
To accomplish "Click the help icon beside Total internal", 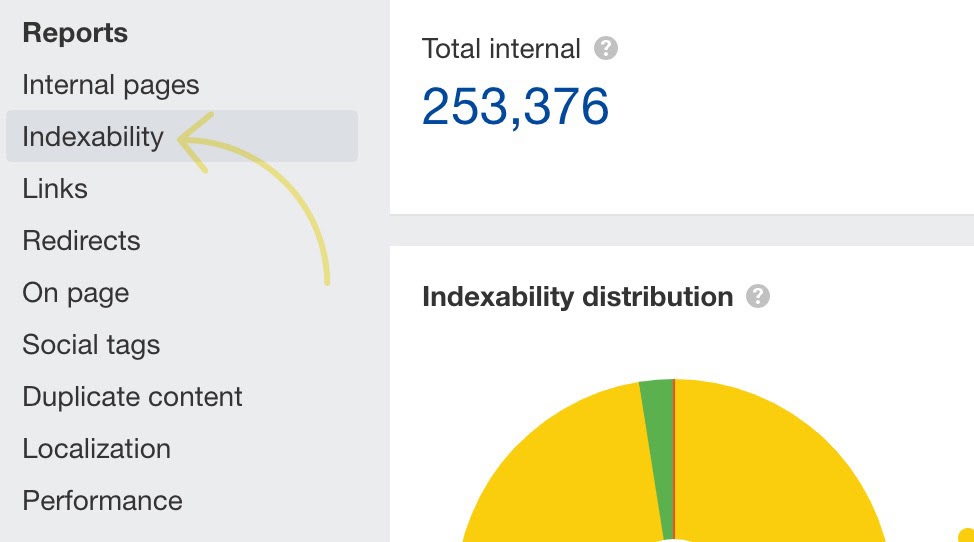I will click(605, 49).
